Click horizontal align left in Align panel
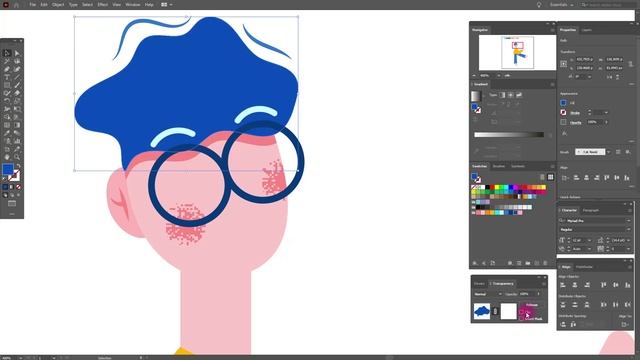640x360 pixels. click(563, 285)
